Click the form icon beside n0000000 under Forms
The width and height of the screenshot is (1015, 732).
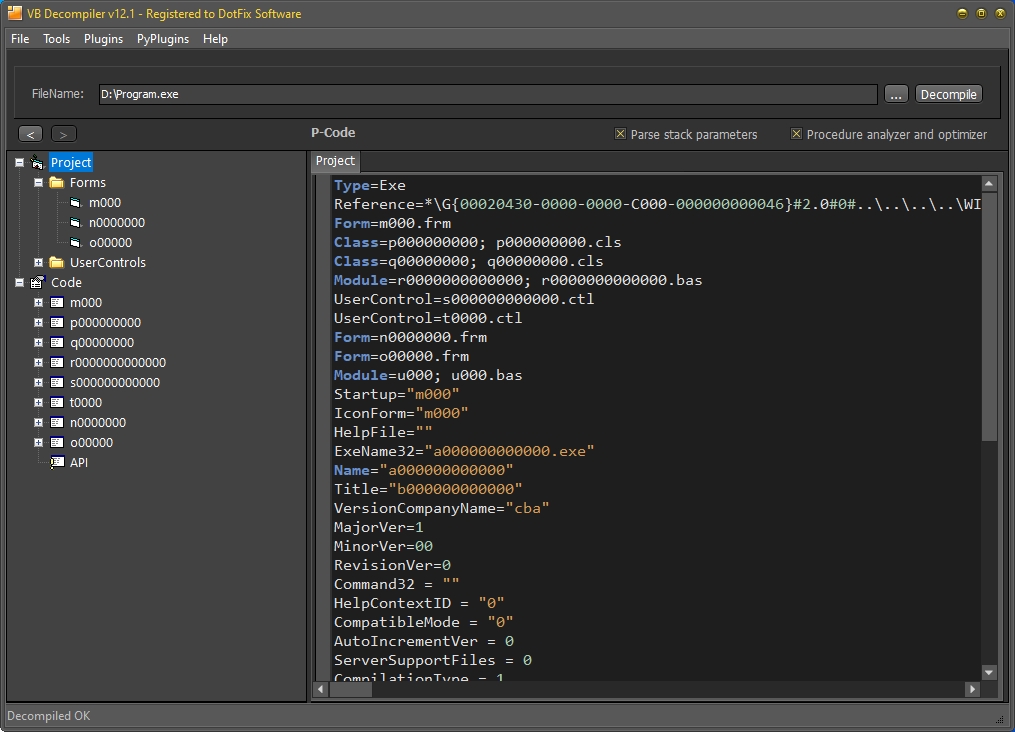point(76,223)
